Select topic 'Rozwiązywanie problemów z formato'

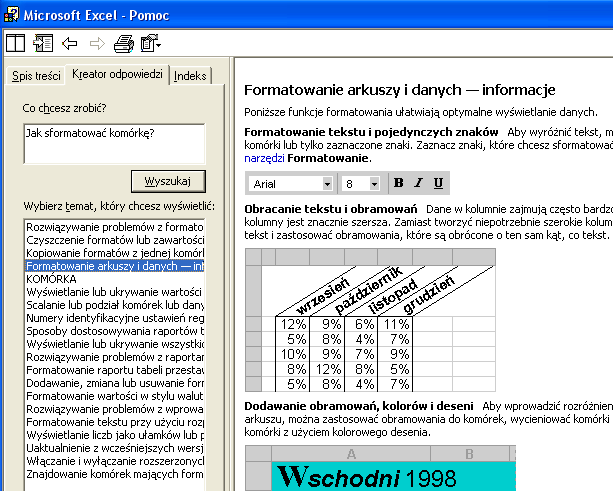(115, 227)
